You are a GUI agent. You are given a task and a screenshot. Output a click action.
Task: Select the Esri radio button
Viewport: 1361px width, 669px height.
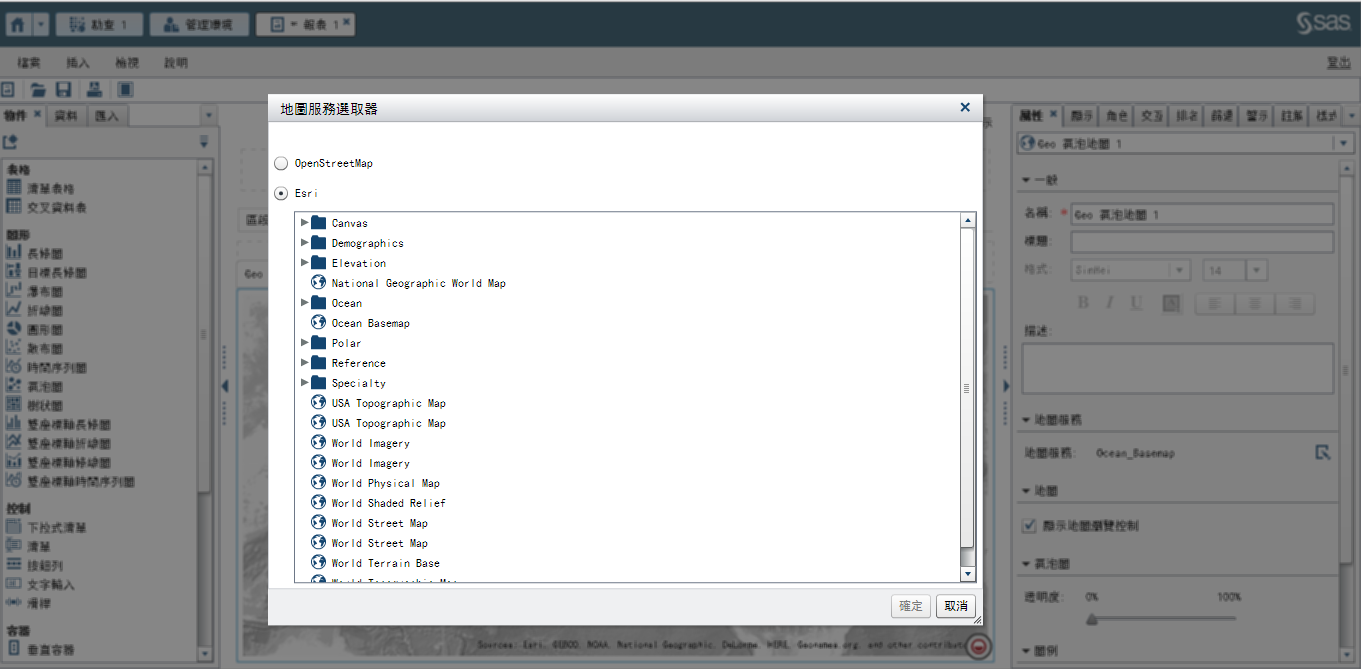coord(281,193)
